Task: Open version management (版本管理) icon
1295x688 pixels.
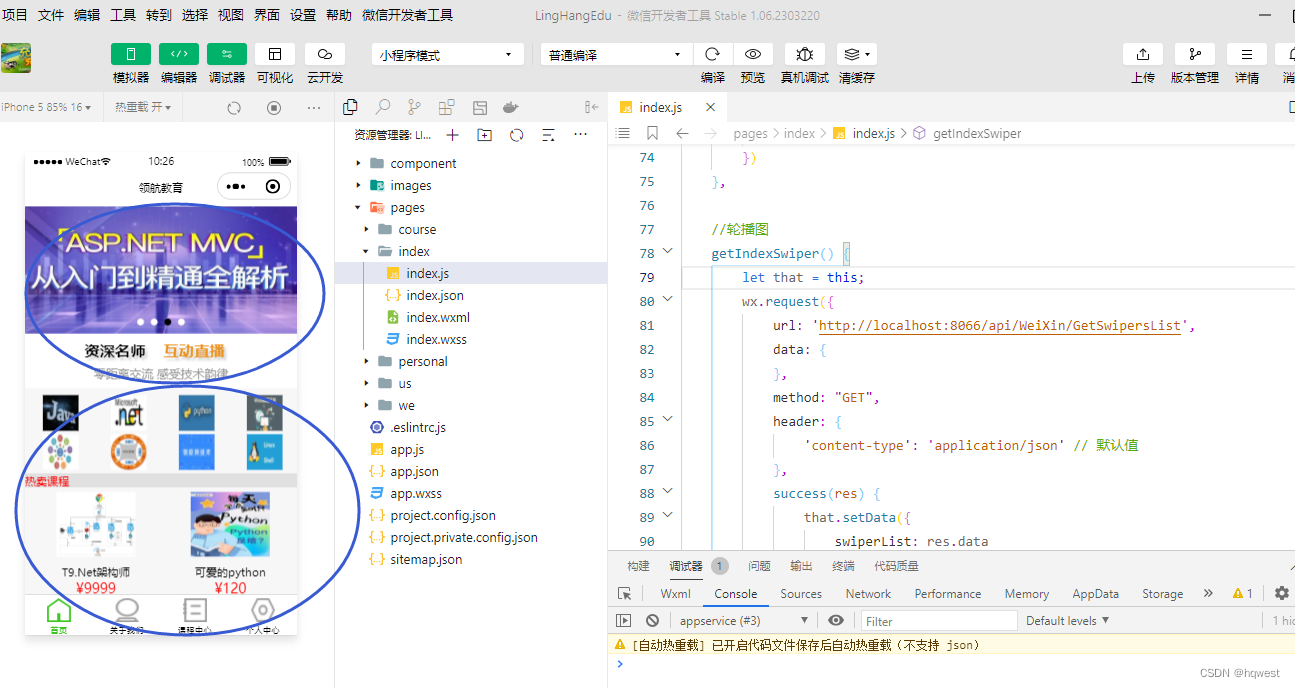Action: click(1195, 54)
